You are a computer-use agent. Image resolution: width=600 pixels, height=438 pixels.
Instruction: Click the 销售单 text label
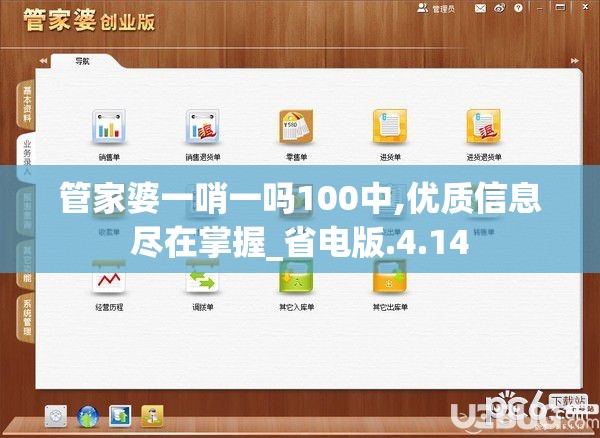coord(109,157)
